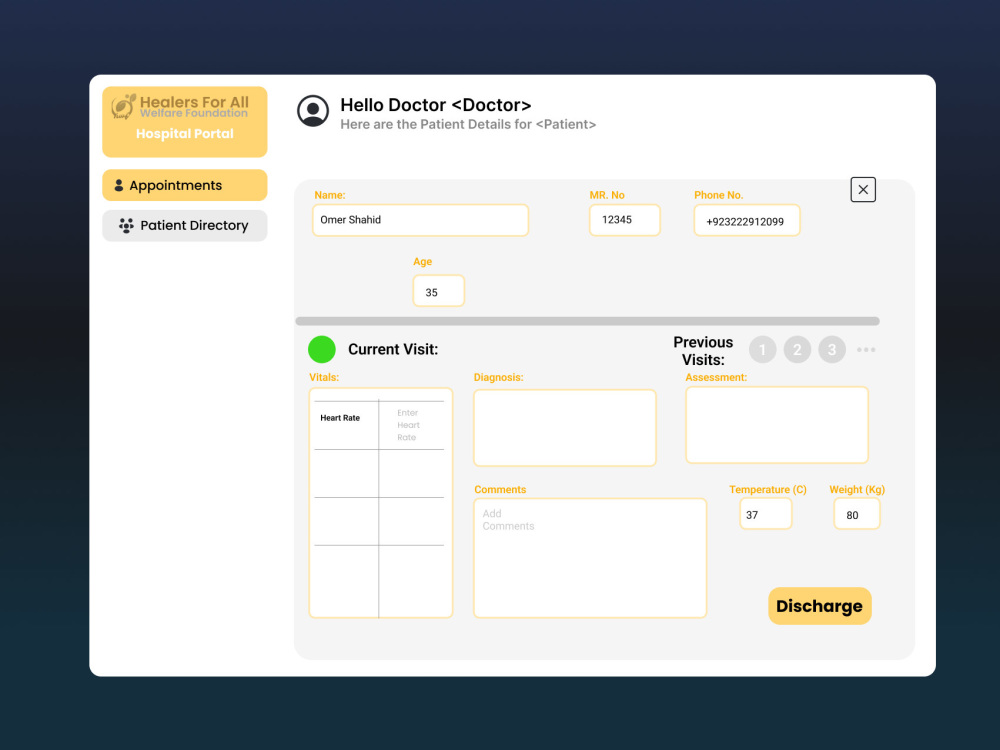Click the Vitals: label
Image resolution: width=1000 pixels, height=750 pixels.
(324, 378)
